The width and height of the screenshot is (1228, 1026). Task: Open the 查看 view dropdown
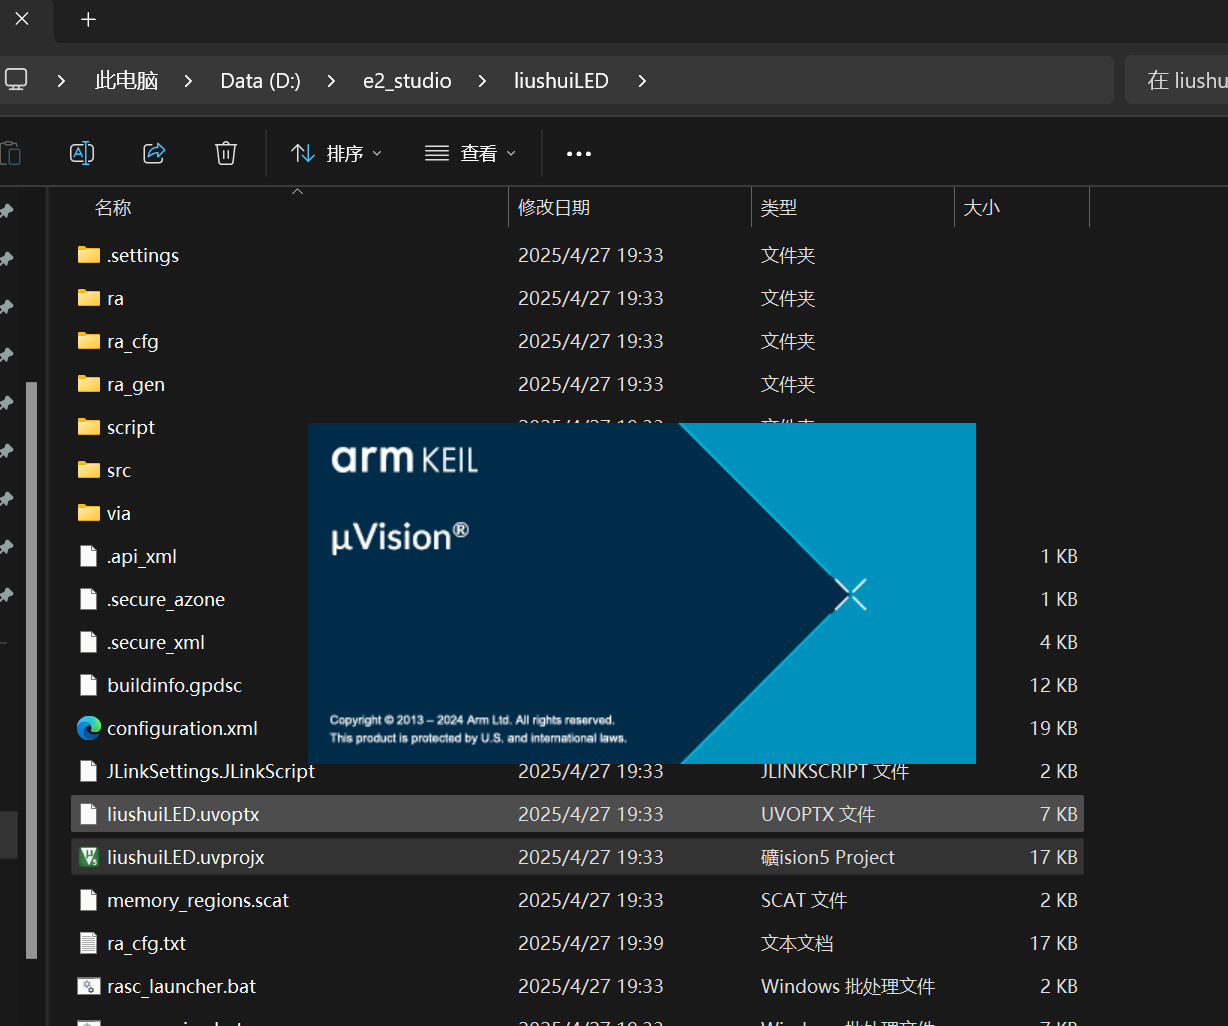pyautogui.click(x=471, y=153)
